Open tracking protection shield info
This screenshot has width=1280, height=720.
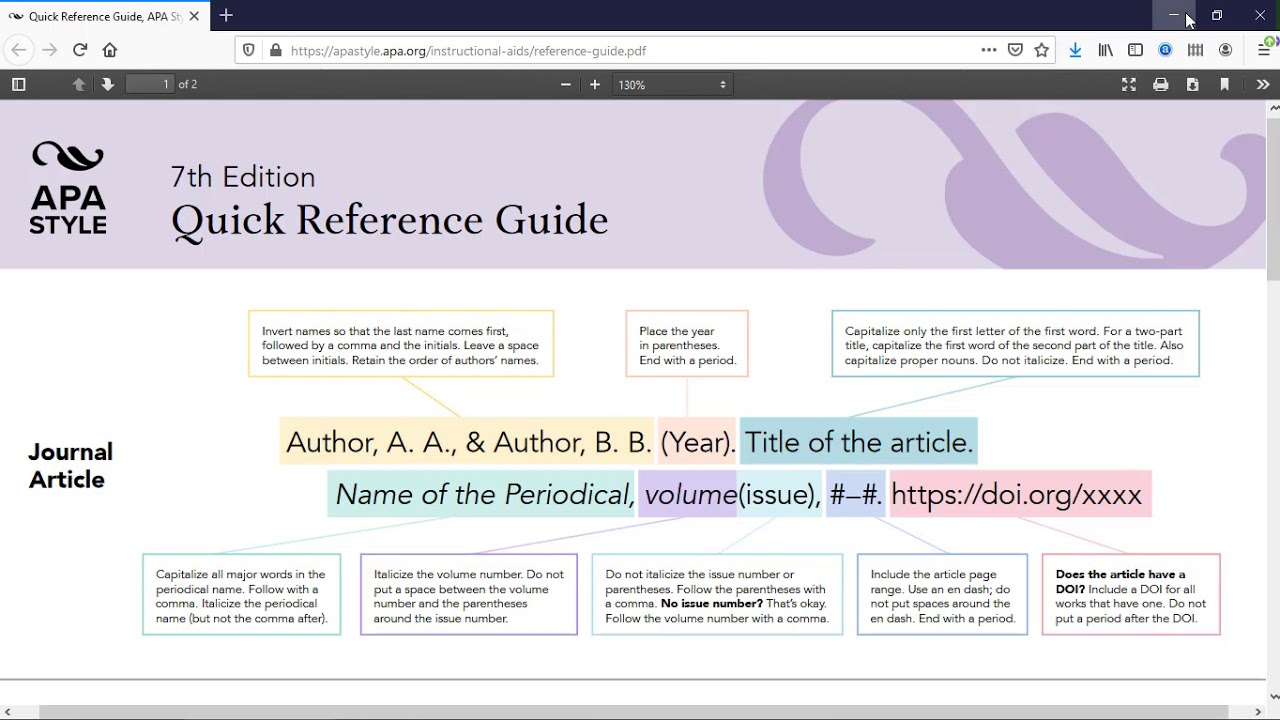click(249, 50)
